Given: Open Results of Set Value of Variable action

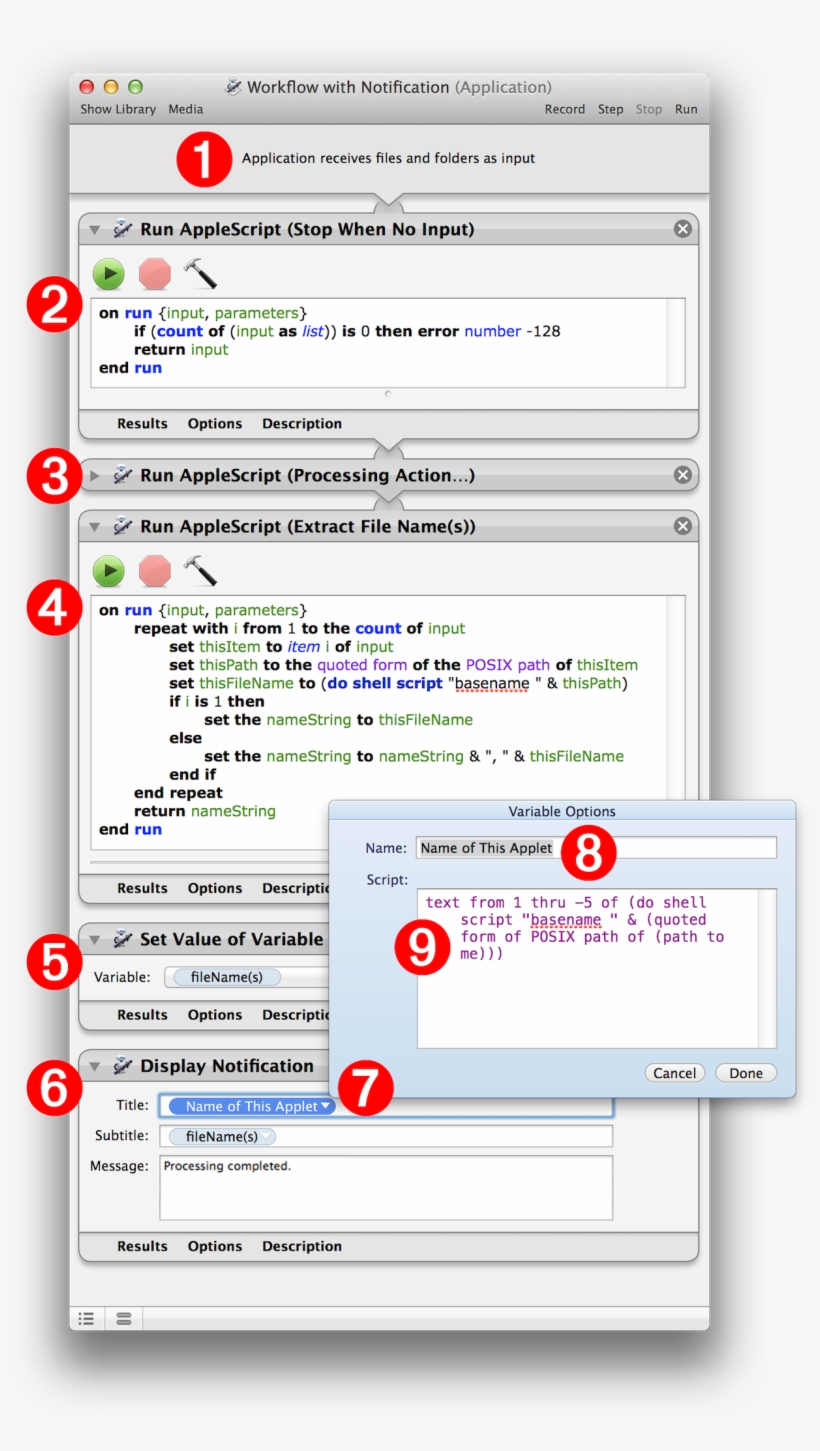Looking at the screenshot, I should click(x=142, y=1015).
